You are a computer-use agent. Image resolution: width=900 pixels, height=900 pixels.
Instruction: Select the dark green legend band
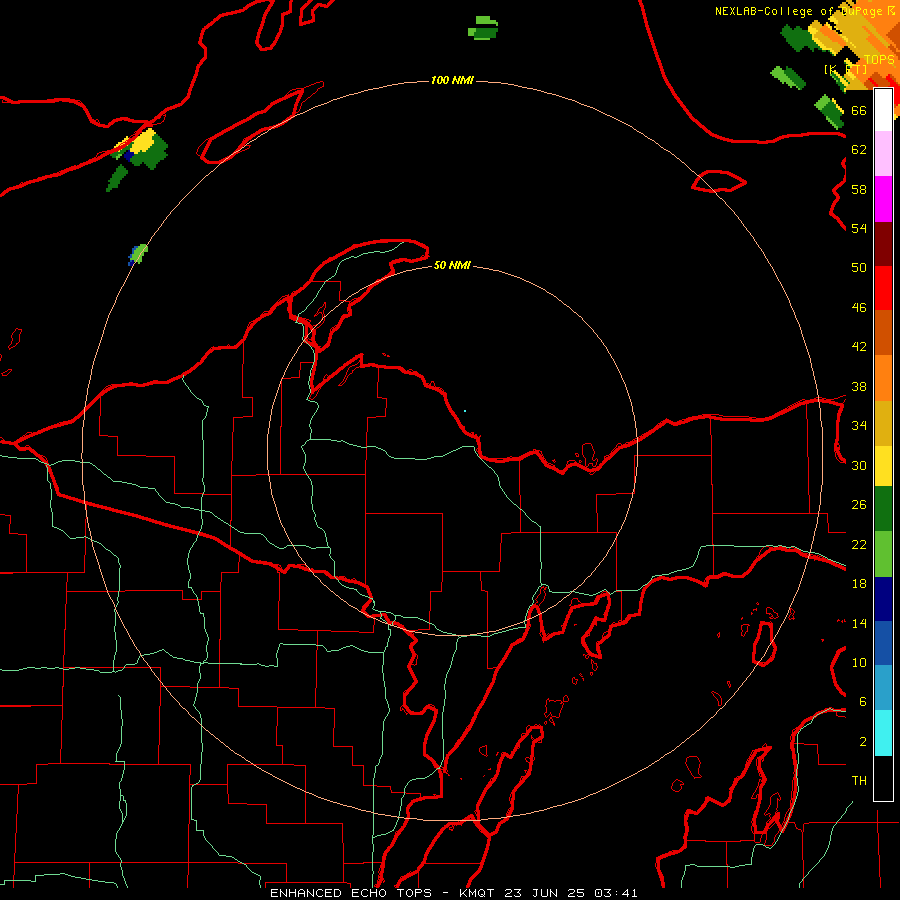[x=883, y=509]
